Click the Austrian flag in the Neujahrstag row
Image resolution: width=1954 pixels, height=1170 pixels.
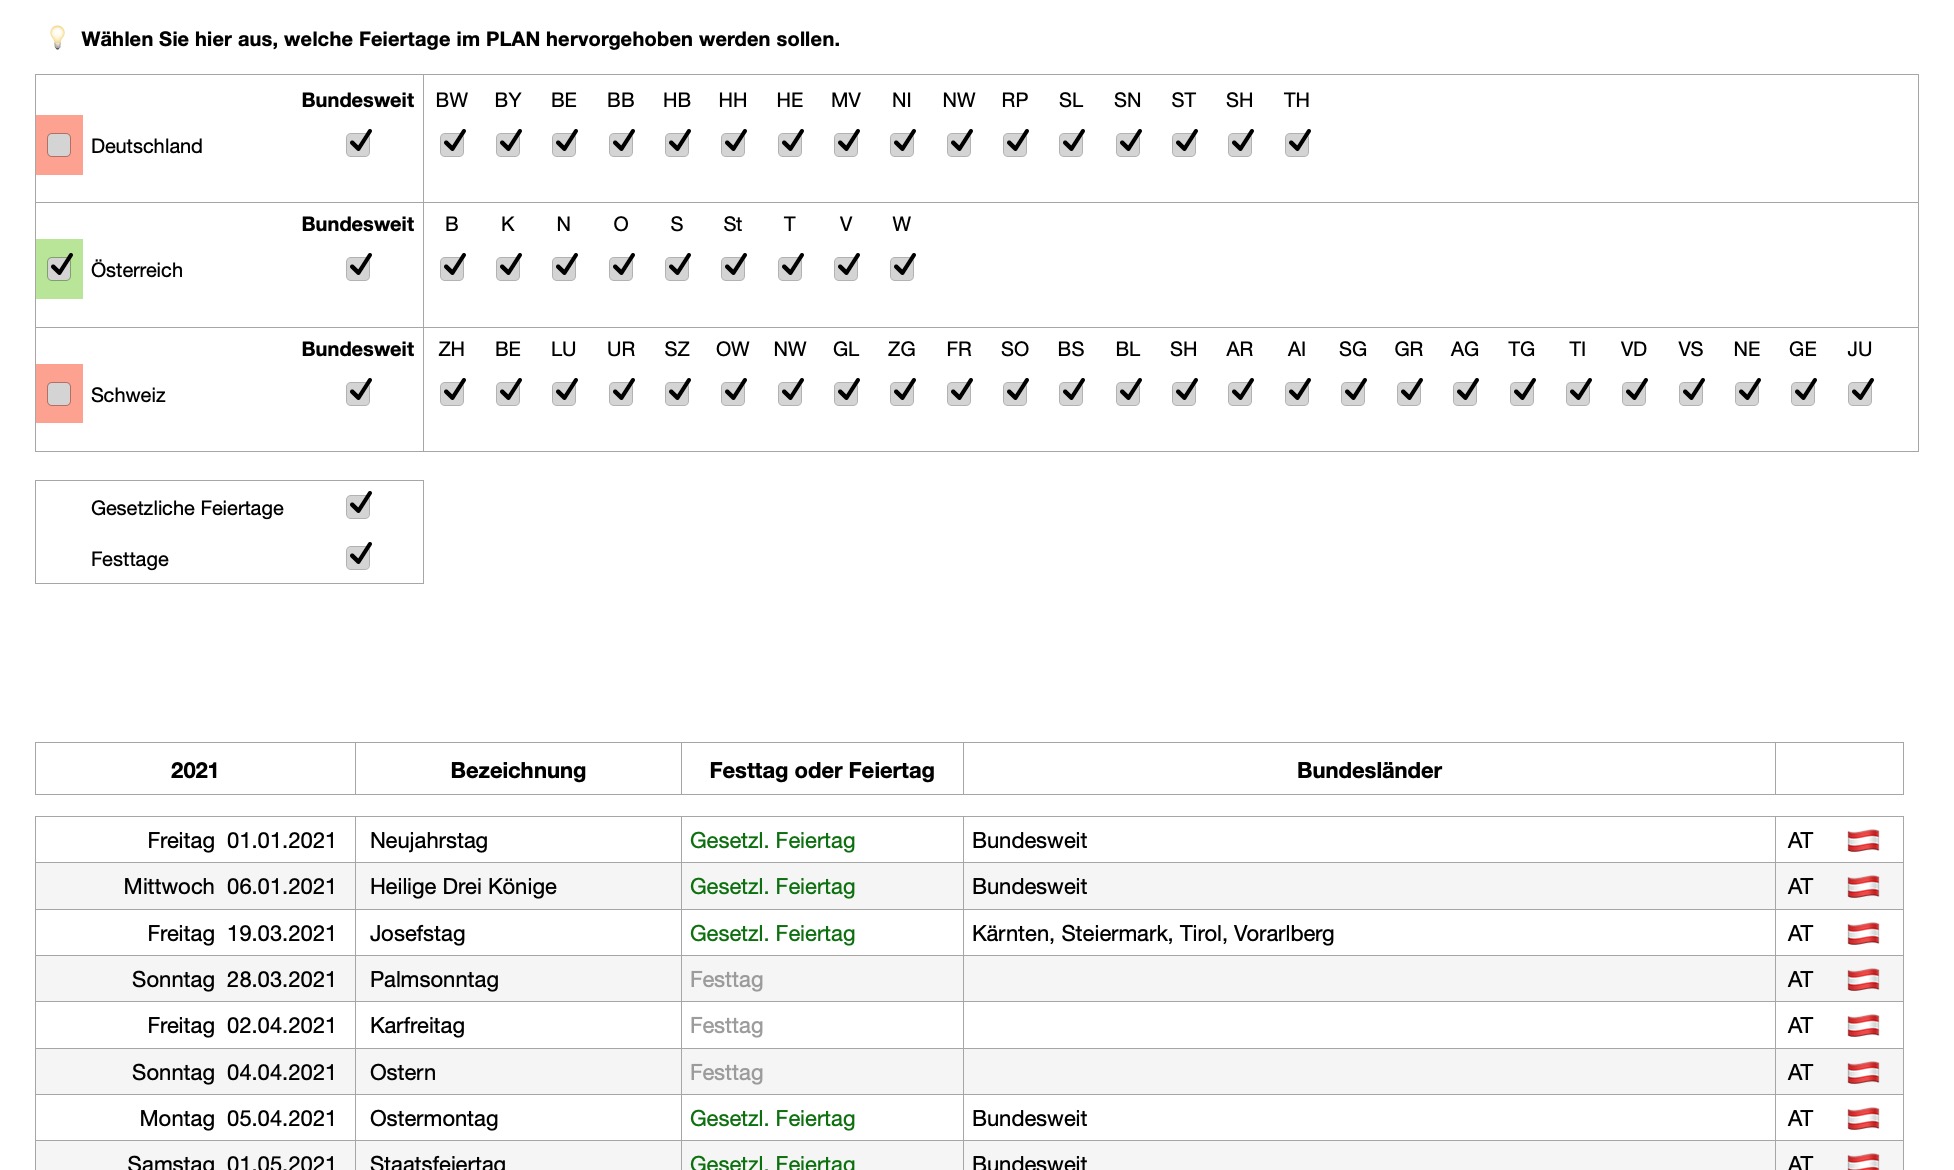(x=1862, y=841)
